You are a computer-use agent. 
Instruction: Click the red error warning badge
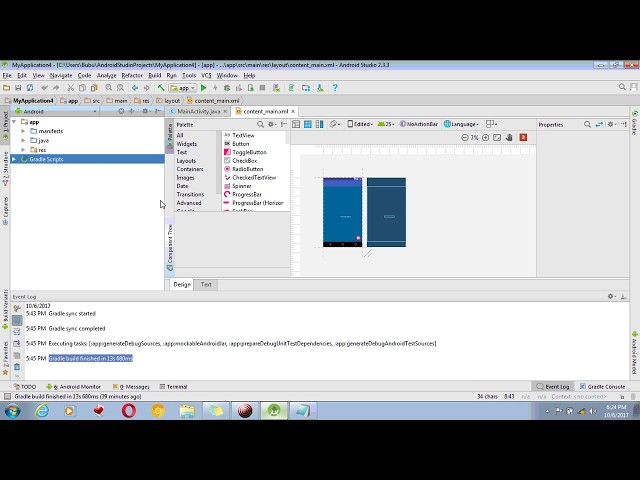(x=523, y=137)
